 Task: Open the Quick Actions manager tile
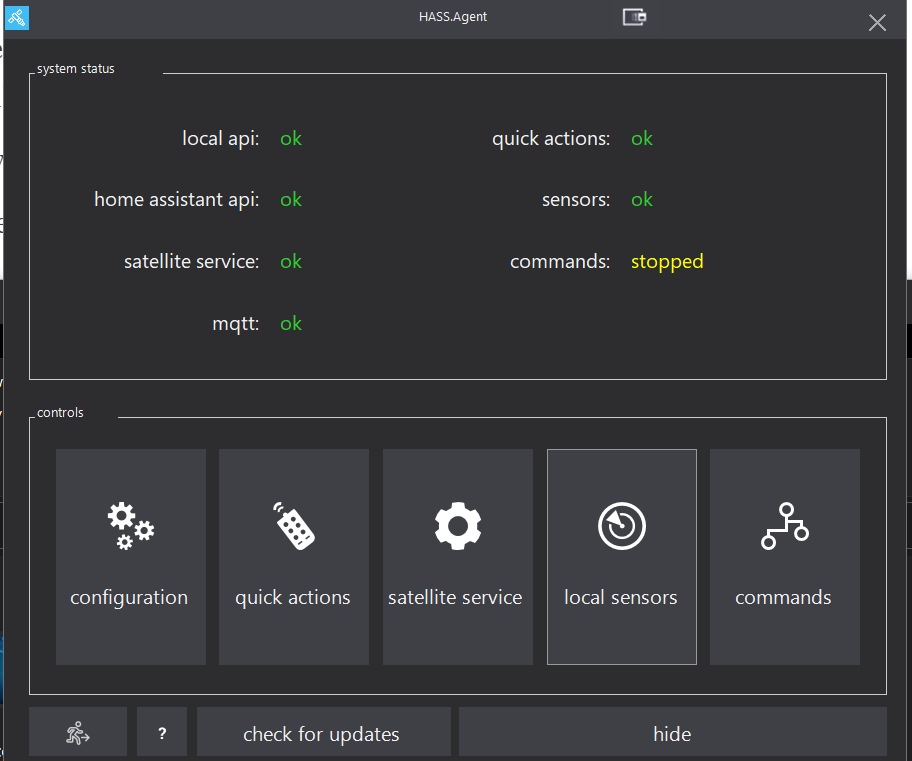(x=293, y=556)
